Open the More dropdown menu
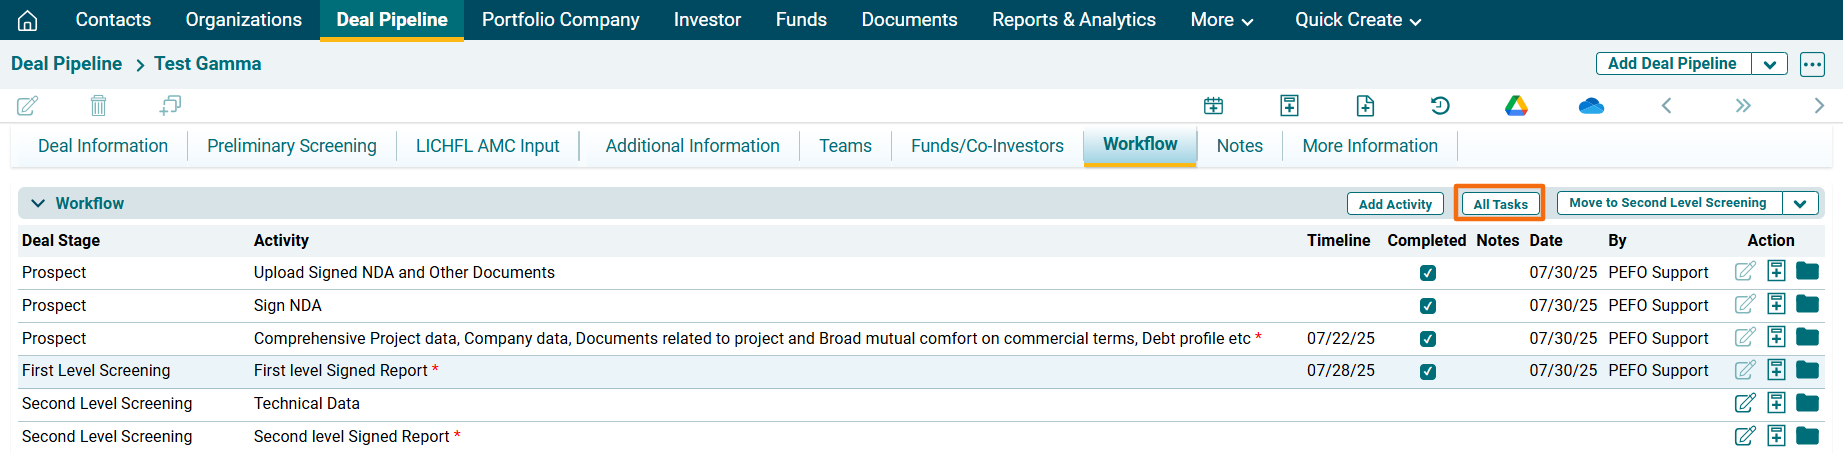The image size is (1843, 454). tap(1221, 20)
